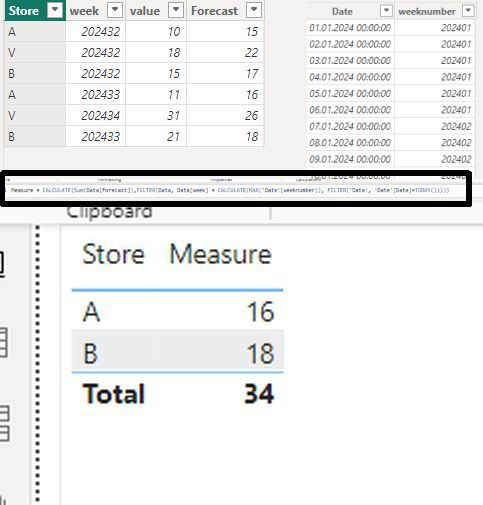Click the date cell 02.01.2024 00:00:00

[350, 44]
